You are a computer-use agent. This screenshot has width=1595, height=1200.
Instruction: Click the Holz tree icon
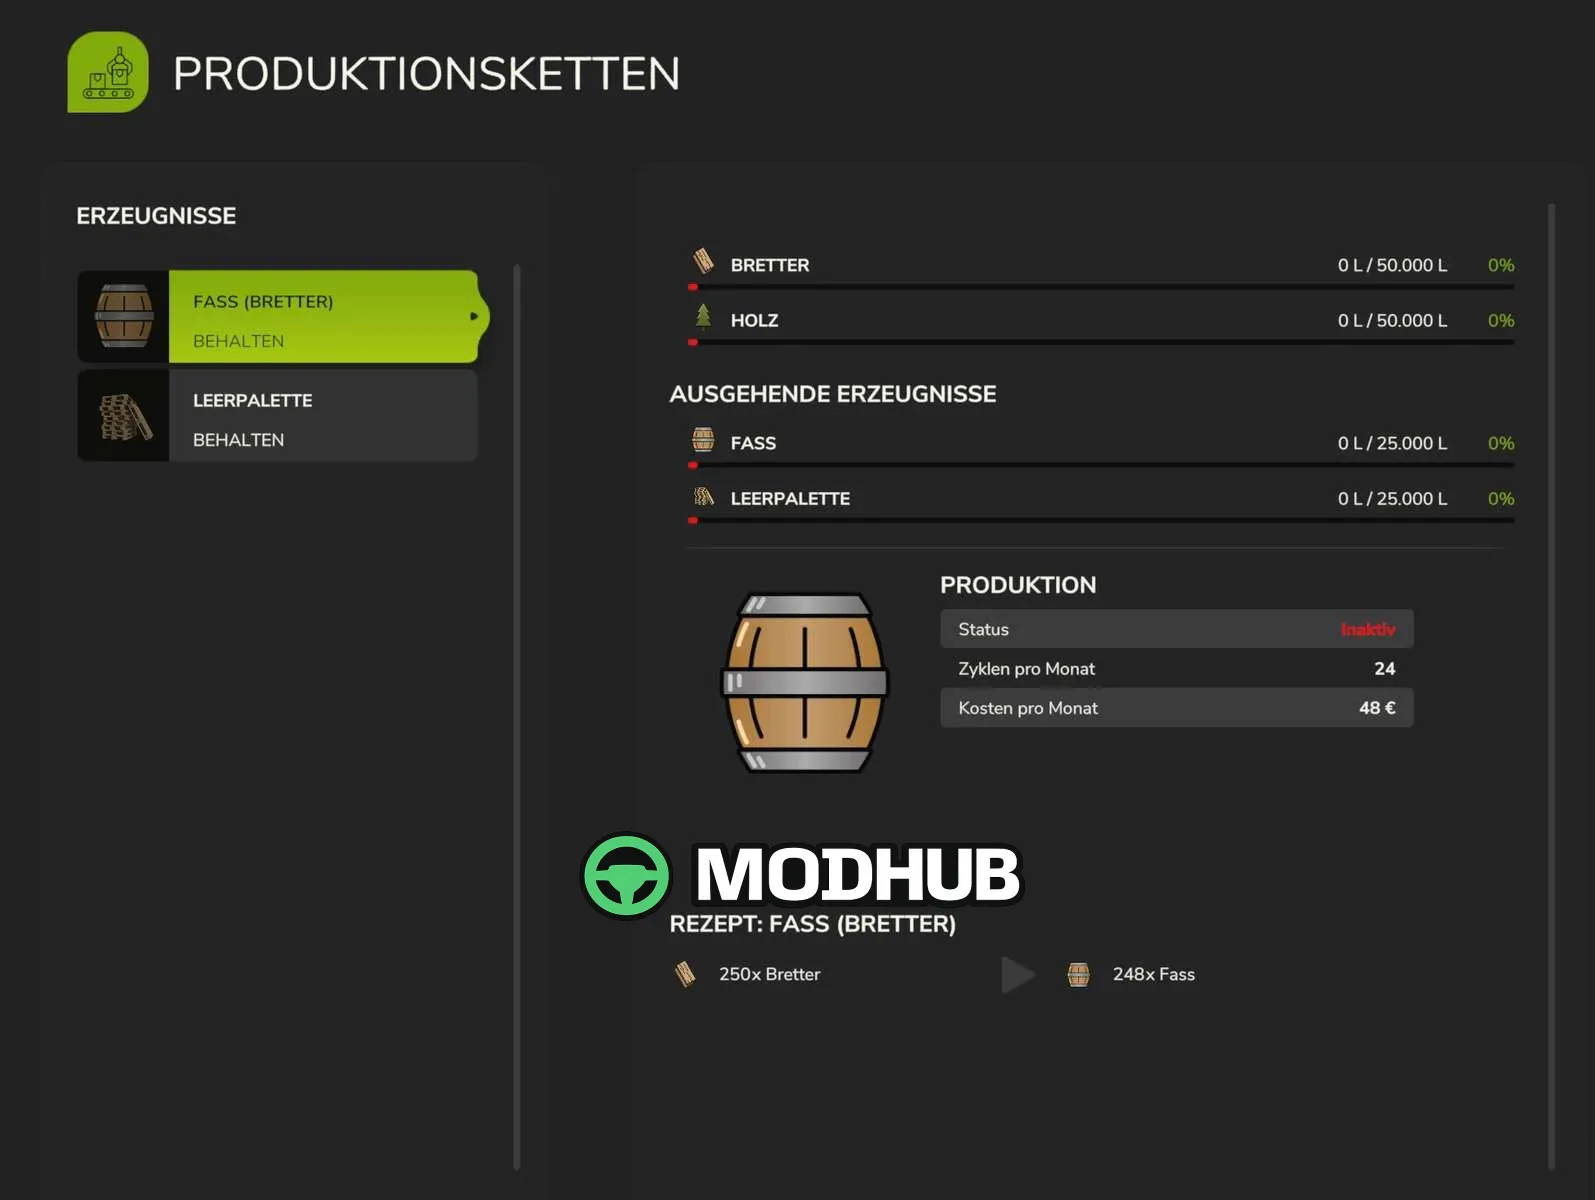703,318
